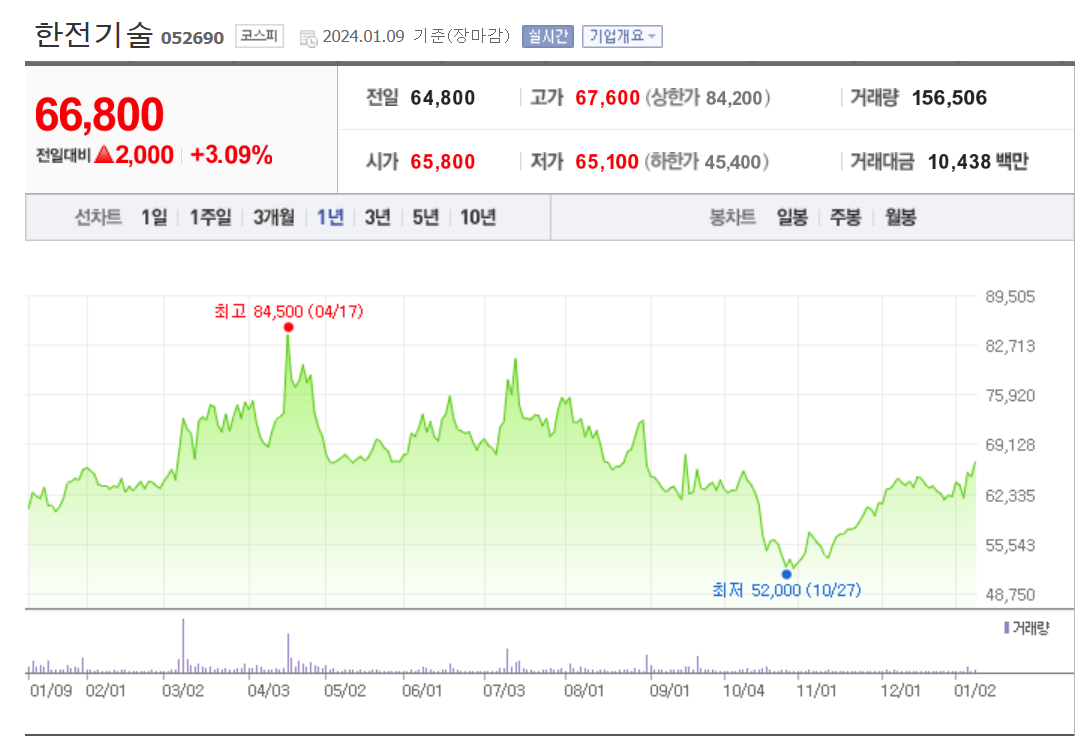Click the +3.09% change percentage
This screenshot has height=736, width=1075.
(231, 155)
